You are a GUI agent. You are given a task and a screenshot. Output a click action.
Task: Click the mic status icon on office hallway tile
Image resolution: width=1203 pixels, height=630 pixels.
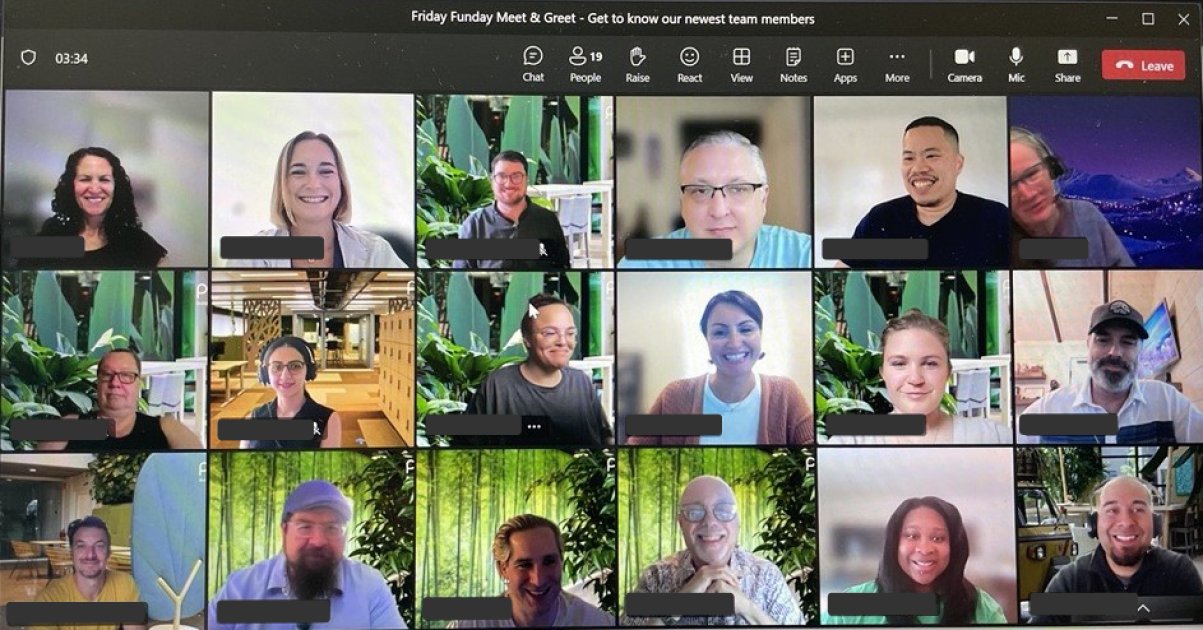click(x=317, y=428)
